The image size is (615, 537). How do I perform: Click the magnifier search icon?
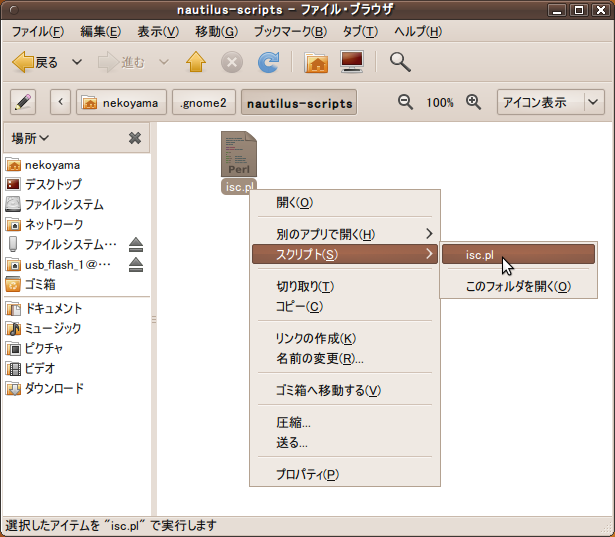coord(400,63)
